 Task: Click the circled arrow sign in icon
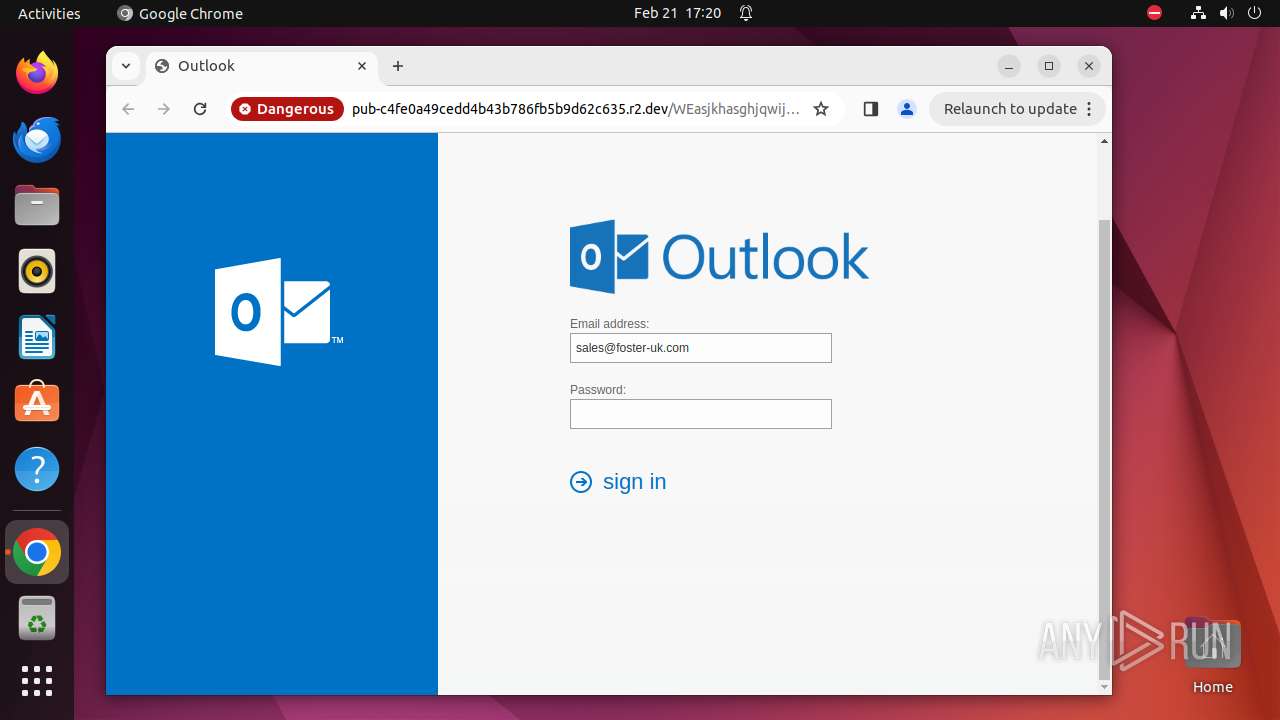coord(581,482)
